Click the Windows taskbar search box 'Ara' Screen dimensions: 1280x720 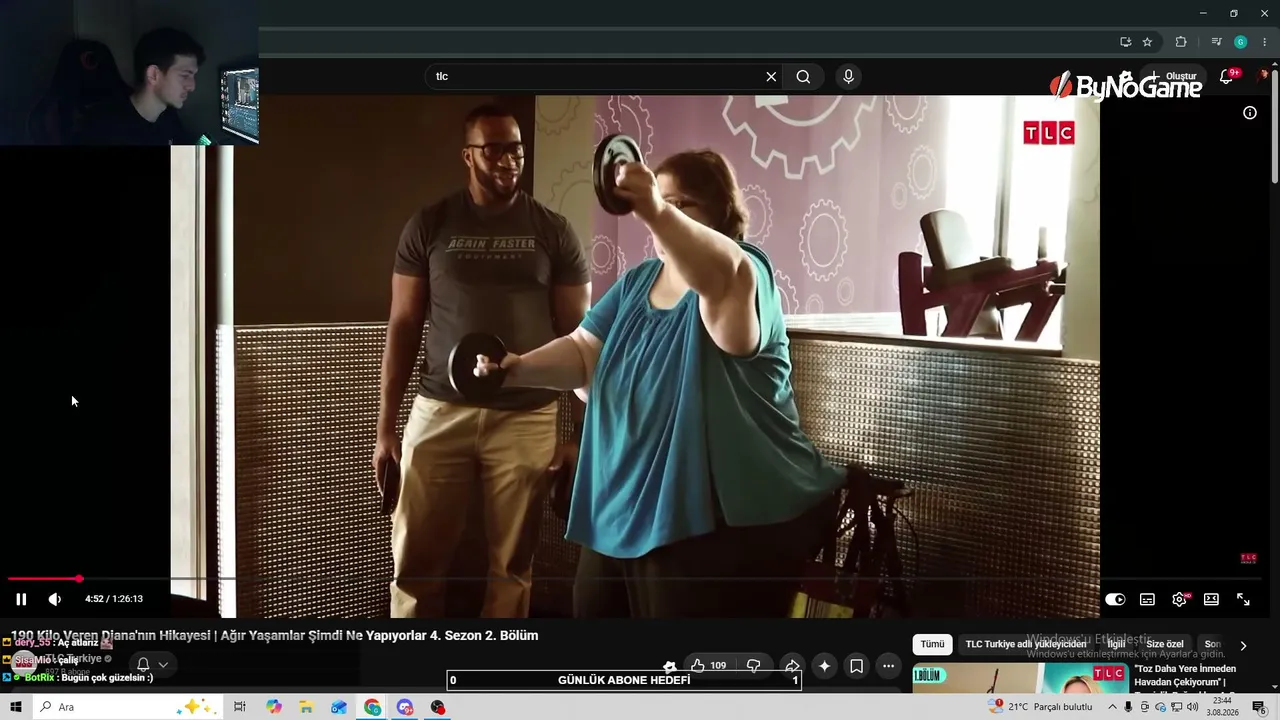click(x=127, y=707)
